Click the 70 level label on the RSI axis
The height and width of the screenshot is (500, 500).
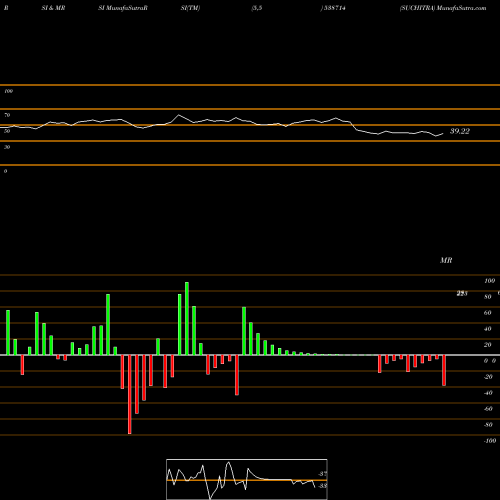pyautogui.click(x=7, y=115)
